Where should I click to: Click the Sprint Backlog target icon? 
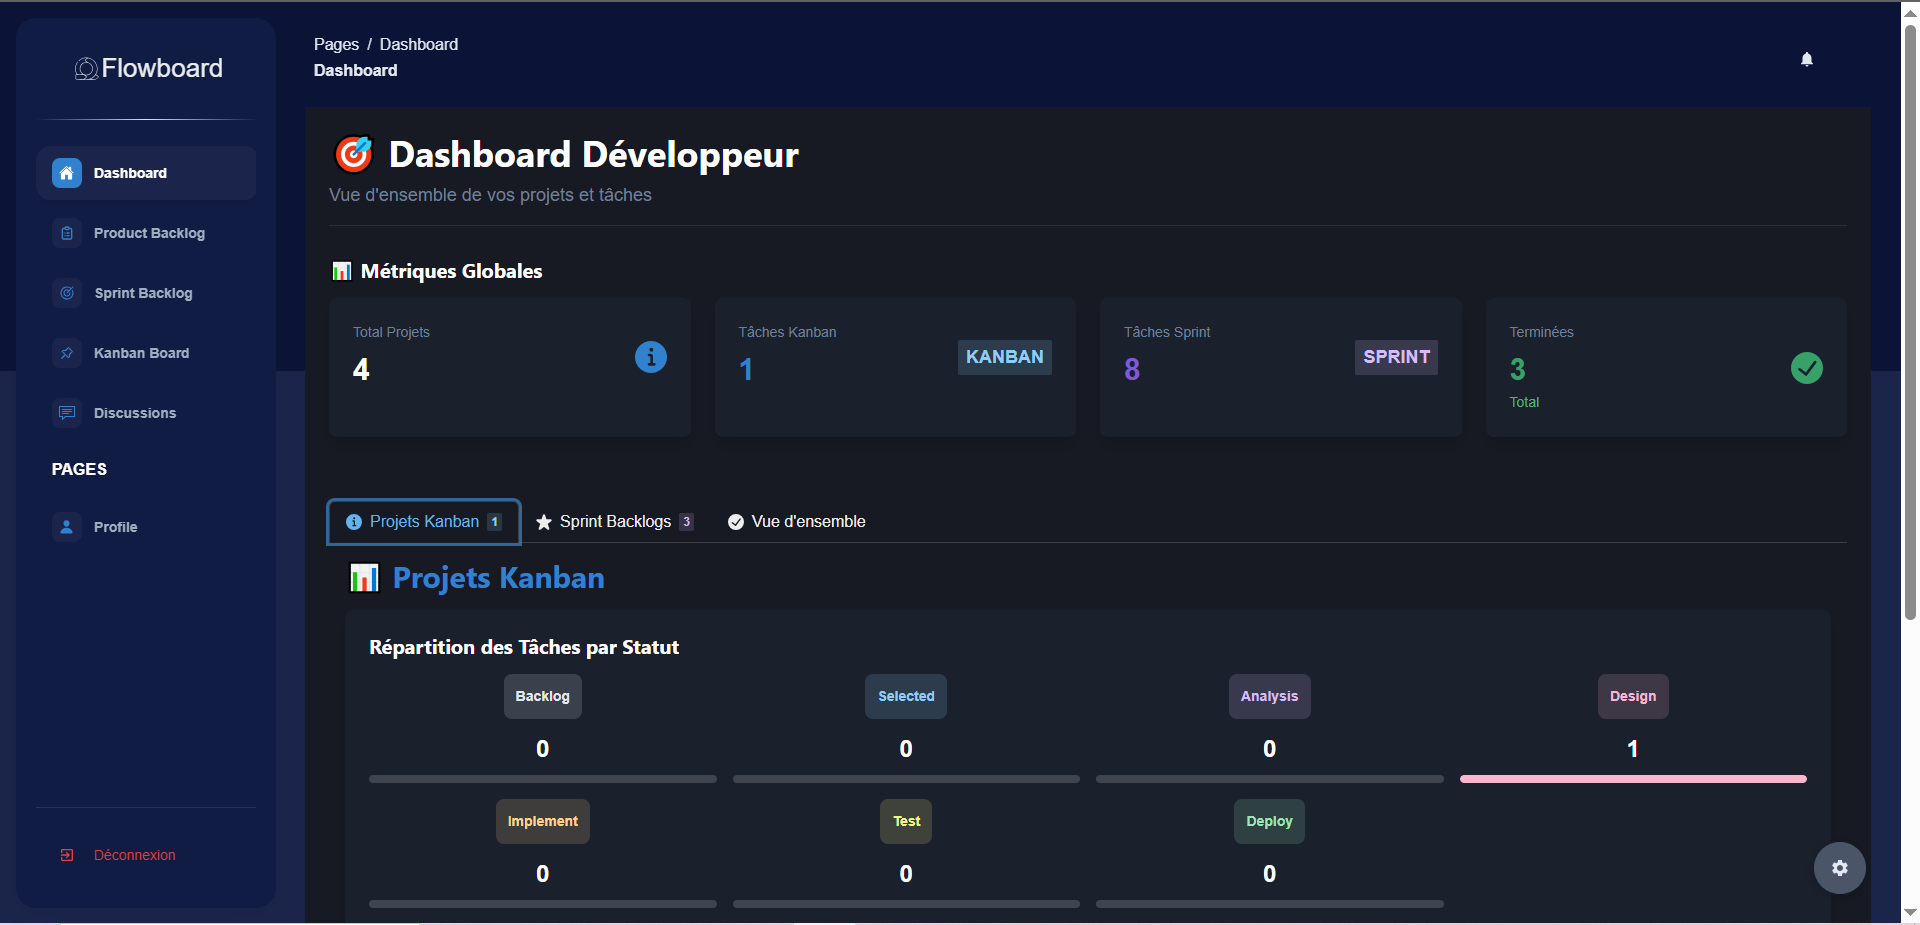click(67, 293)
